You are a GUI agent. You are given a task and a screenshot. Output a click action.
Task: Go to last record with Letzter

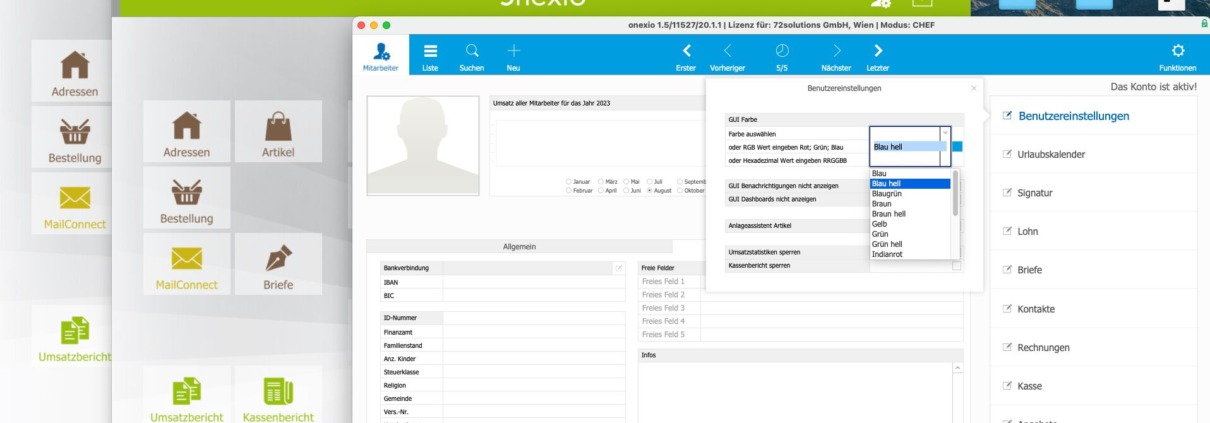(877, 56)
